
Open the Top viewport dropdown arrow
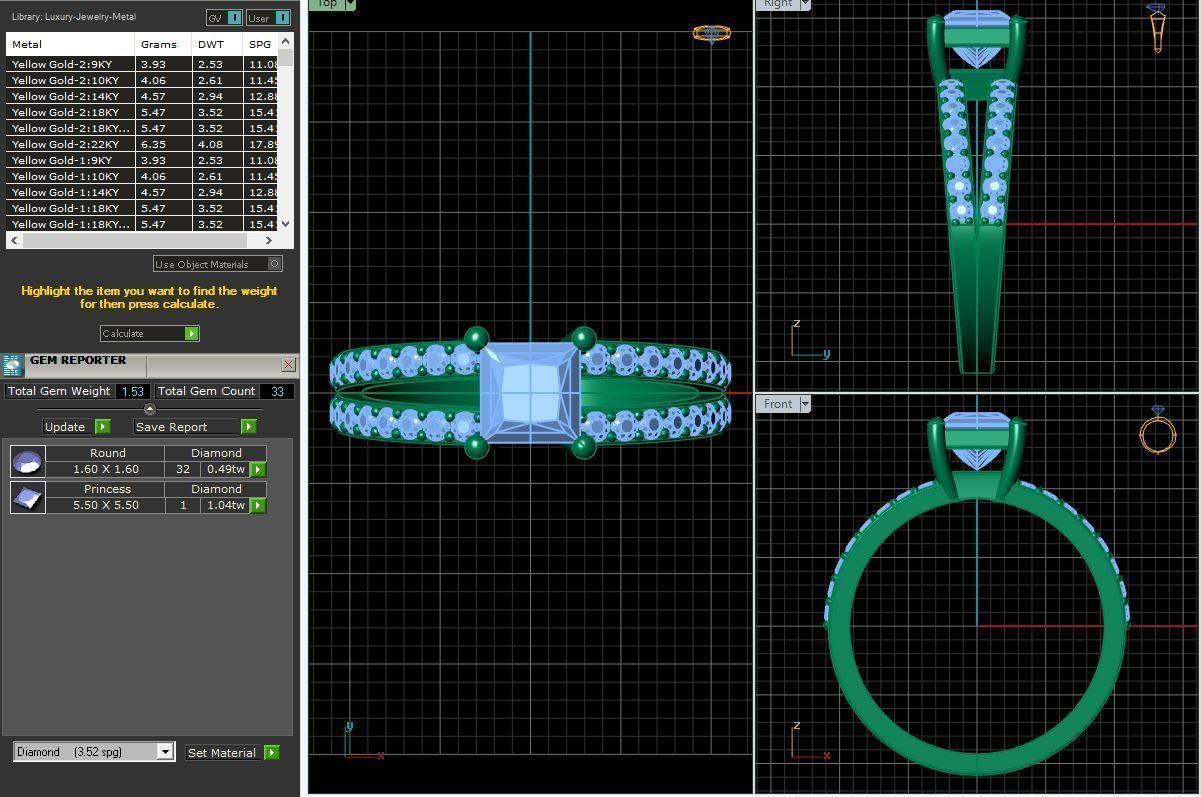349,4
